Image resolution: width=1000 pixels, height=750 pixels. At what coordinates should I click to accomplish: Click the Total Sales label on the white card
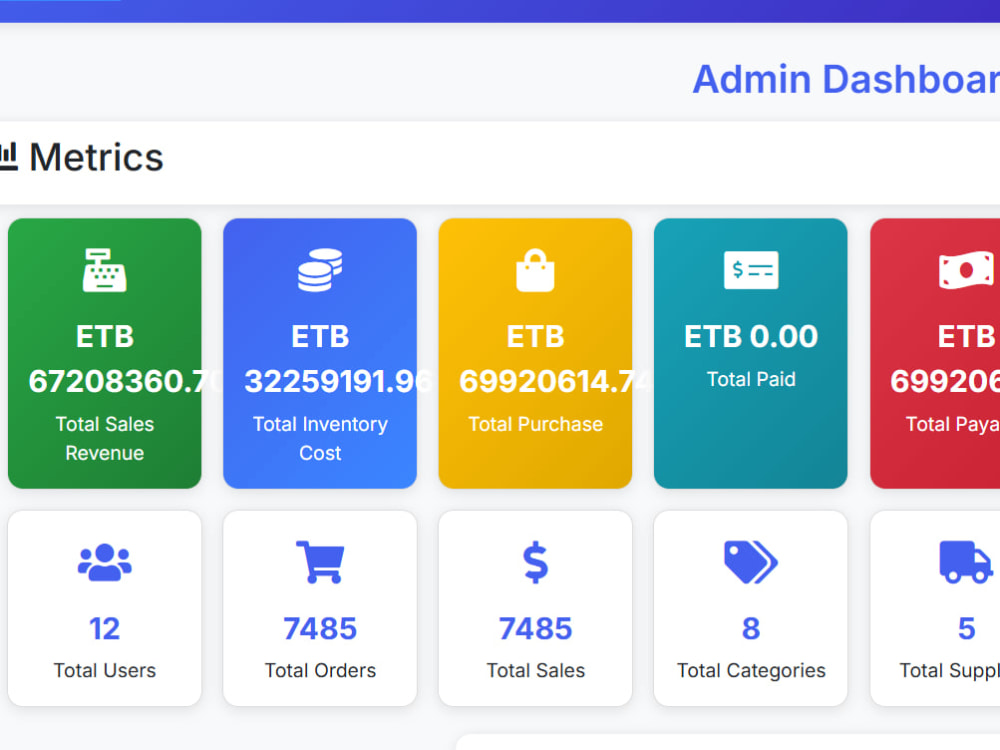click(x=535, y=670)
